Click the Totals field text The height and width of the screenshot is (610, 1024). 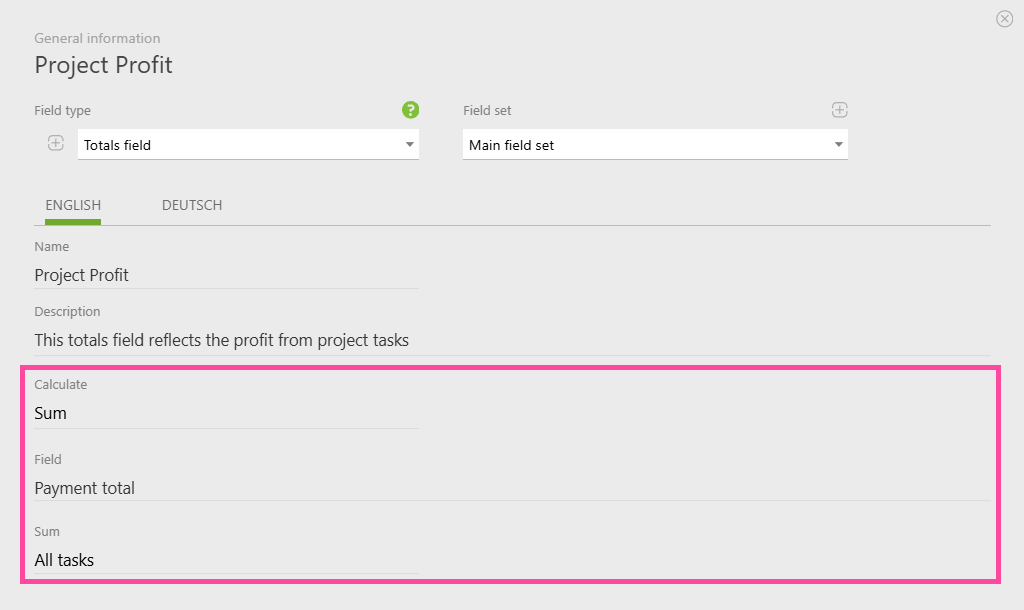(x=118, y=145)
